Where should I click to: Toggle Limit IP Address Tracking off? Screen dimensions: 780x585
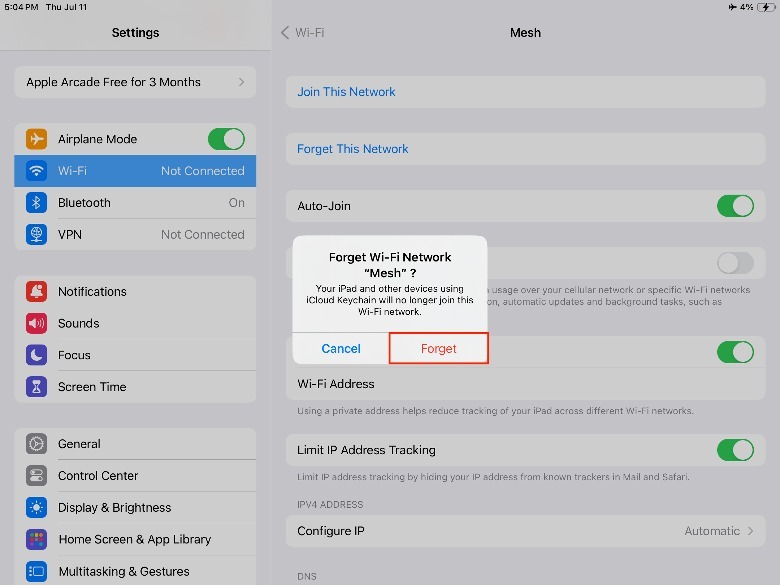[735, 450]
